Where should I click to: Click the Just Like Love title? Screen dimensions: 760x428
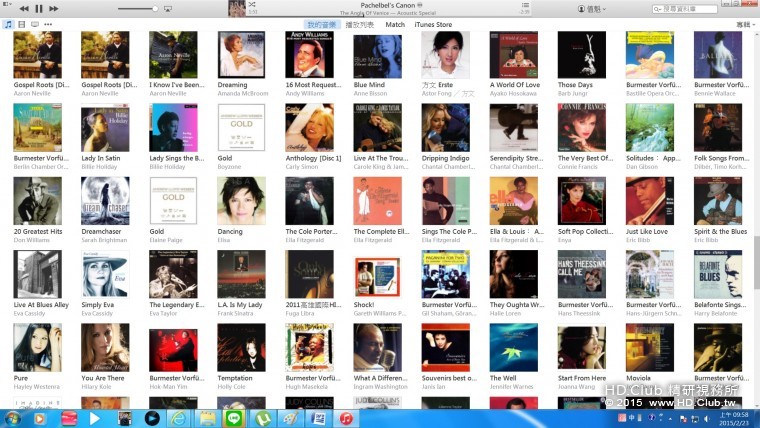(x=647, y=232)
